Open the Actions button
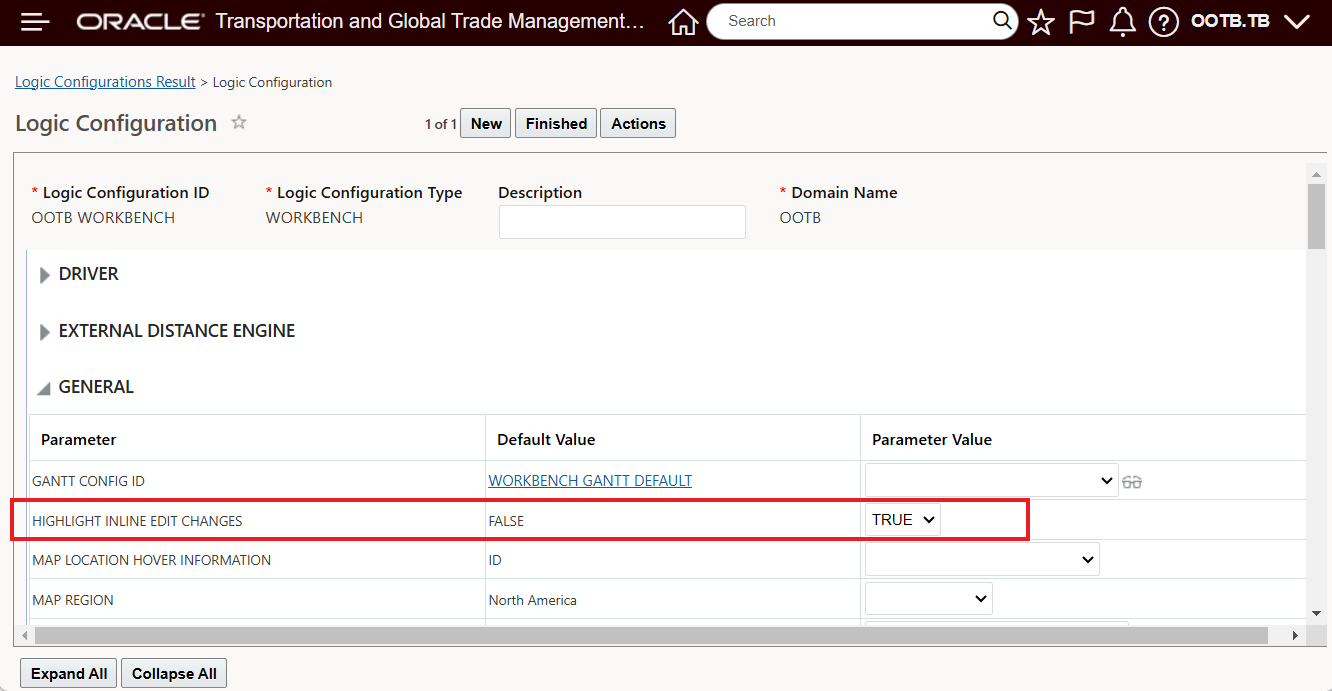This screenshot has height=691, width=1332. (x=638, y=124)
